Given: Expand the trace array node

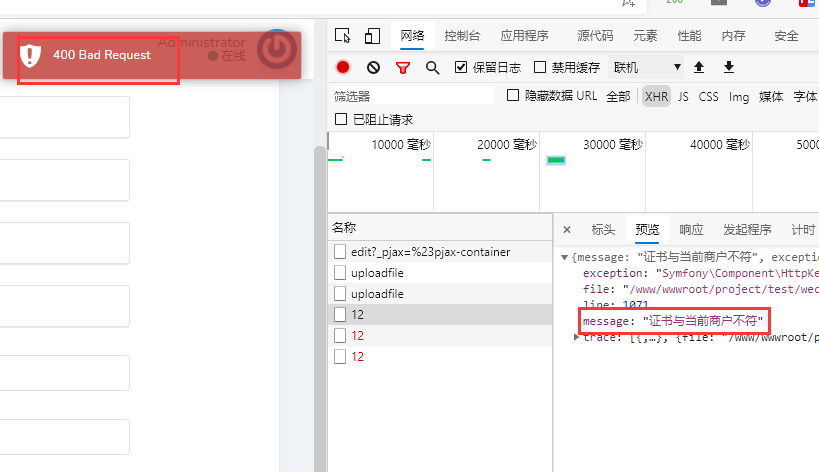Looking at the screenshot, I should (576, 337).
